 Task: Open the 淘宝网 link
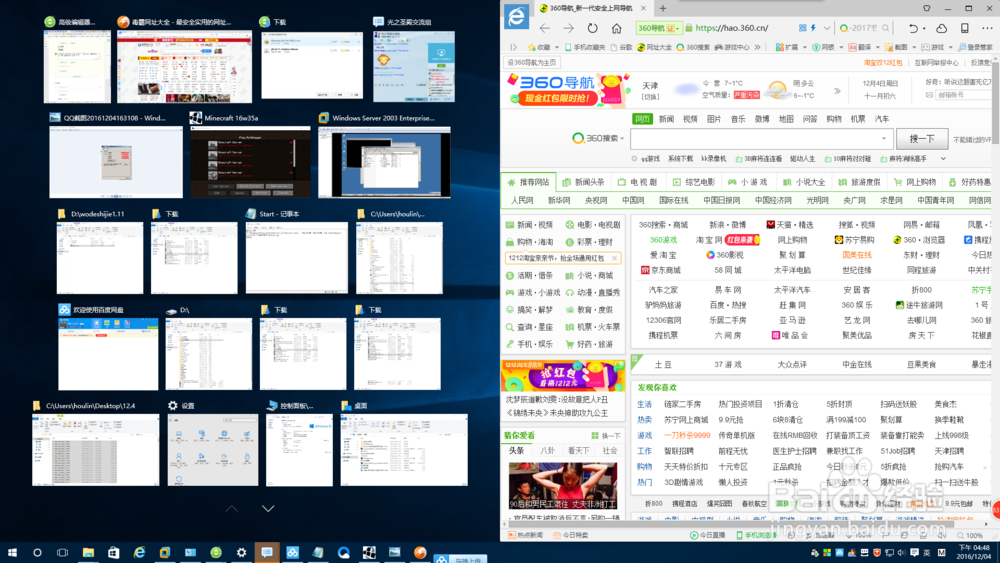[x=709, y=240]
